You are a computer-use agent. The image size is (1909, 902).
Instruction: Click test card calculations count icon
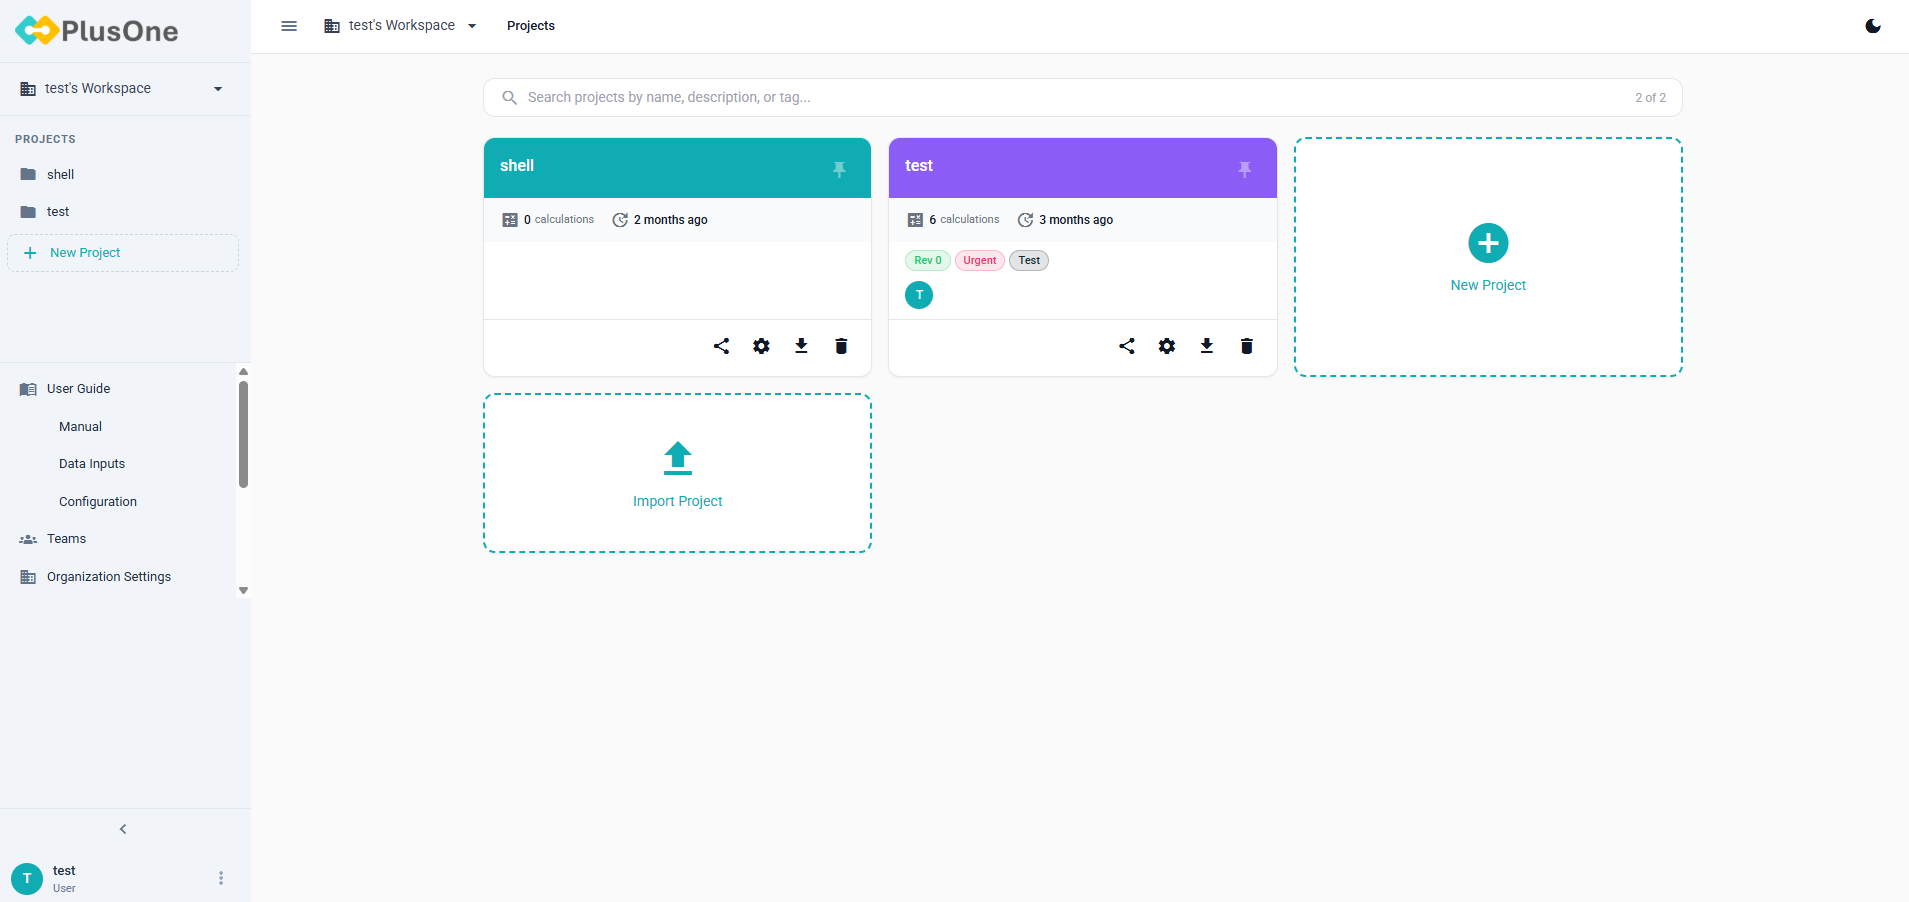(x=915, y=220)
